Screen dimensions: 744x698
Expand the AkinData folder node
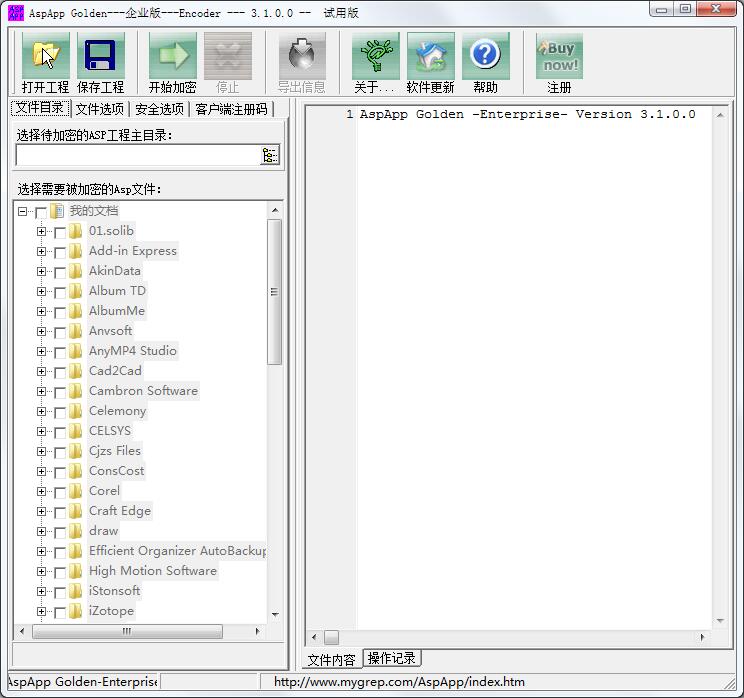41,271
